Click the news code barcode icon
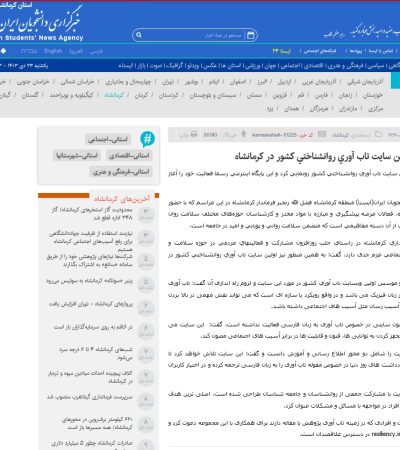The height and width of the screenshot is (450, 400). point(322,134)
